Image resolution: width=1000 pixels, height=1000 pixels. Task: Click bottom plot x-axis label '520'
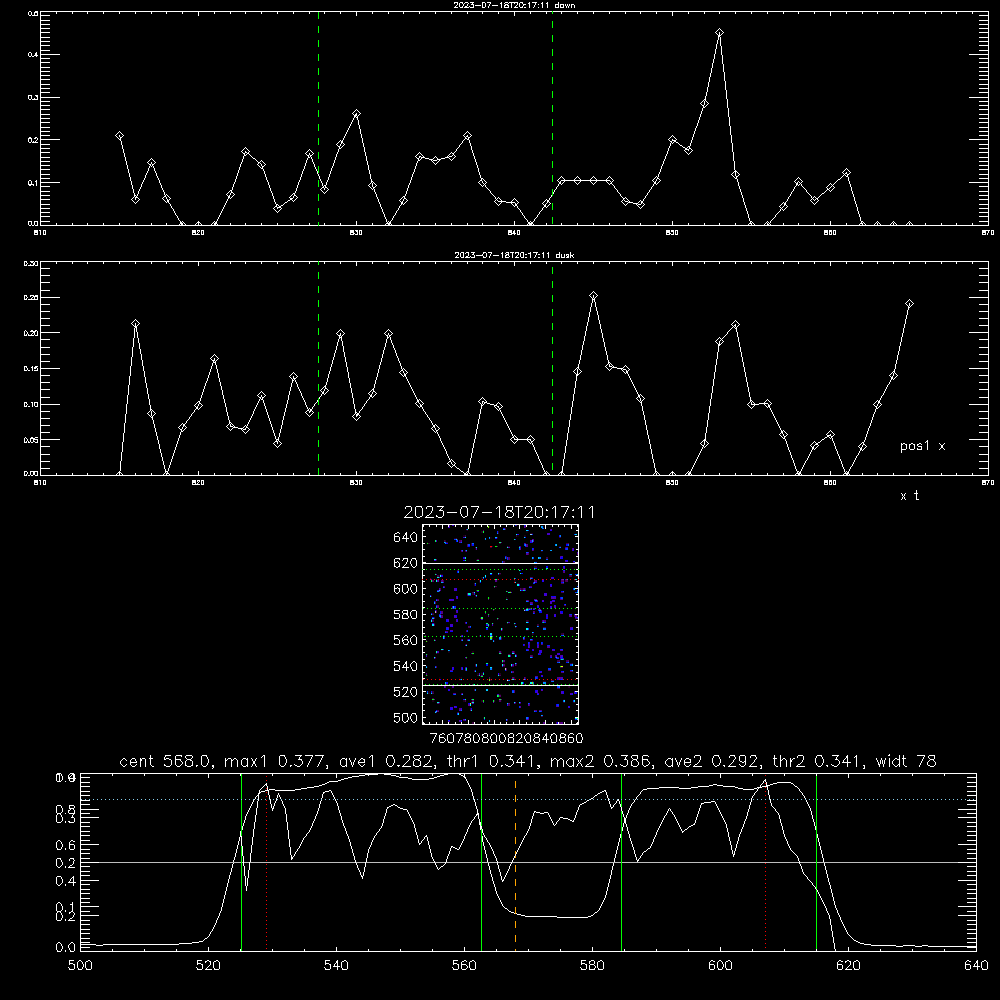pyautogui.click(x=208, y=965)
